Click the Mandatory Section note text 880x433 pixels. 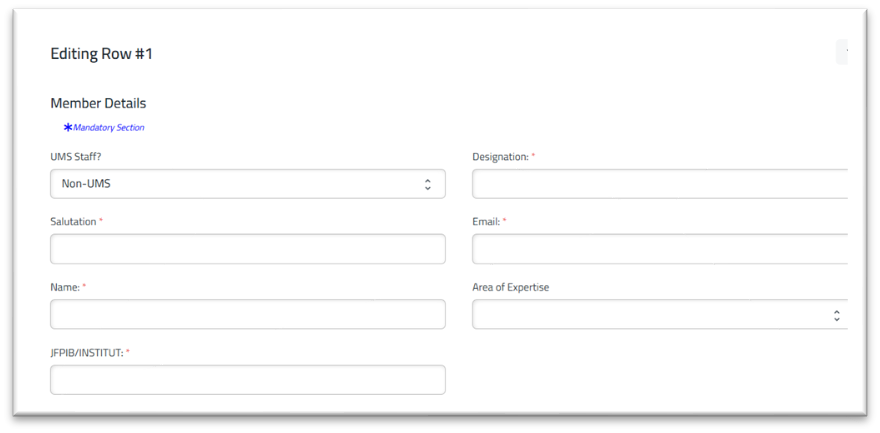pyautogui.click(x=109, y=128)
